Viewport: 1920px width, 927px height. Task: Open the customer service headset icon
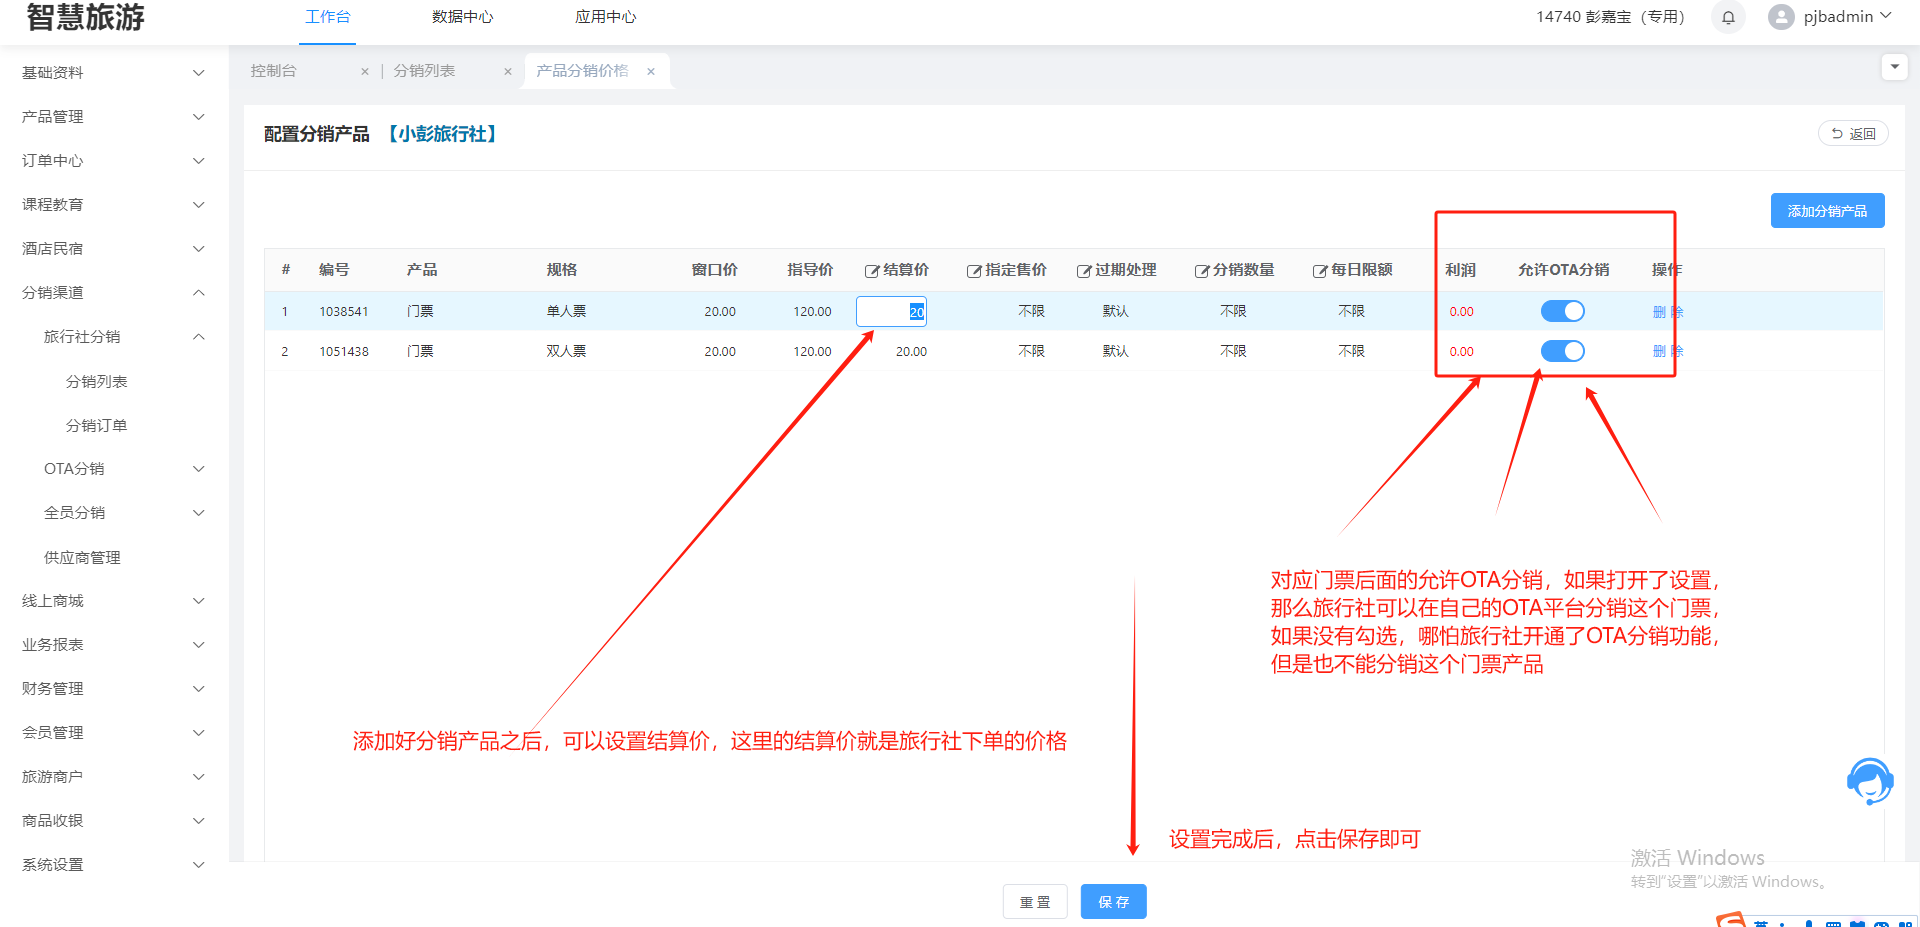coord(1869,781)
